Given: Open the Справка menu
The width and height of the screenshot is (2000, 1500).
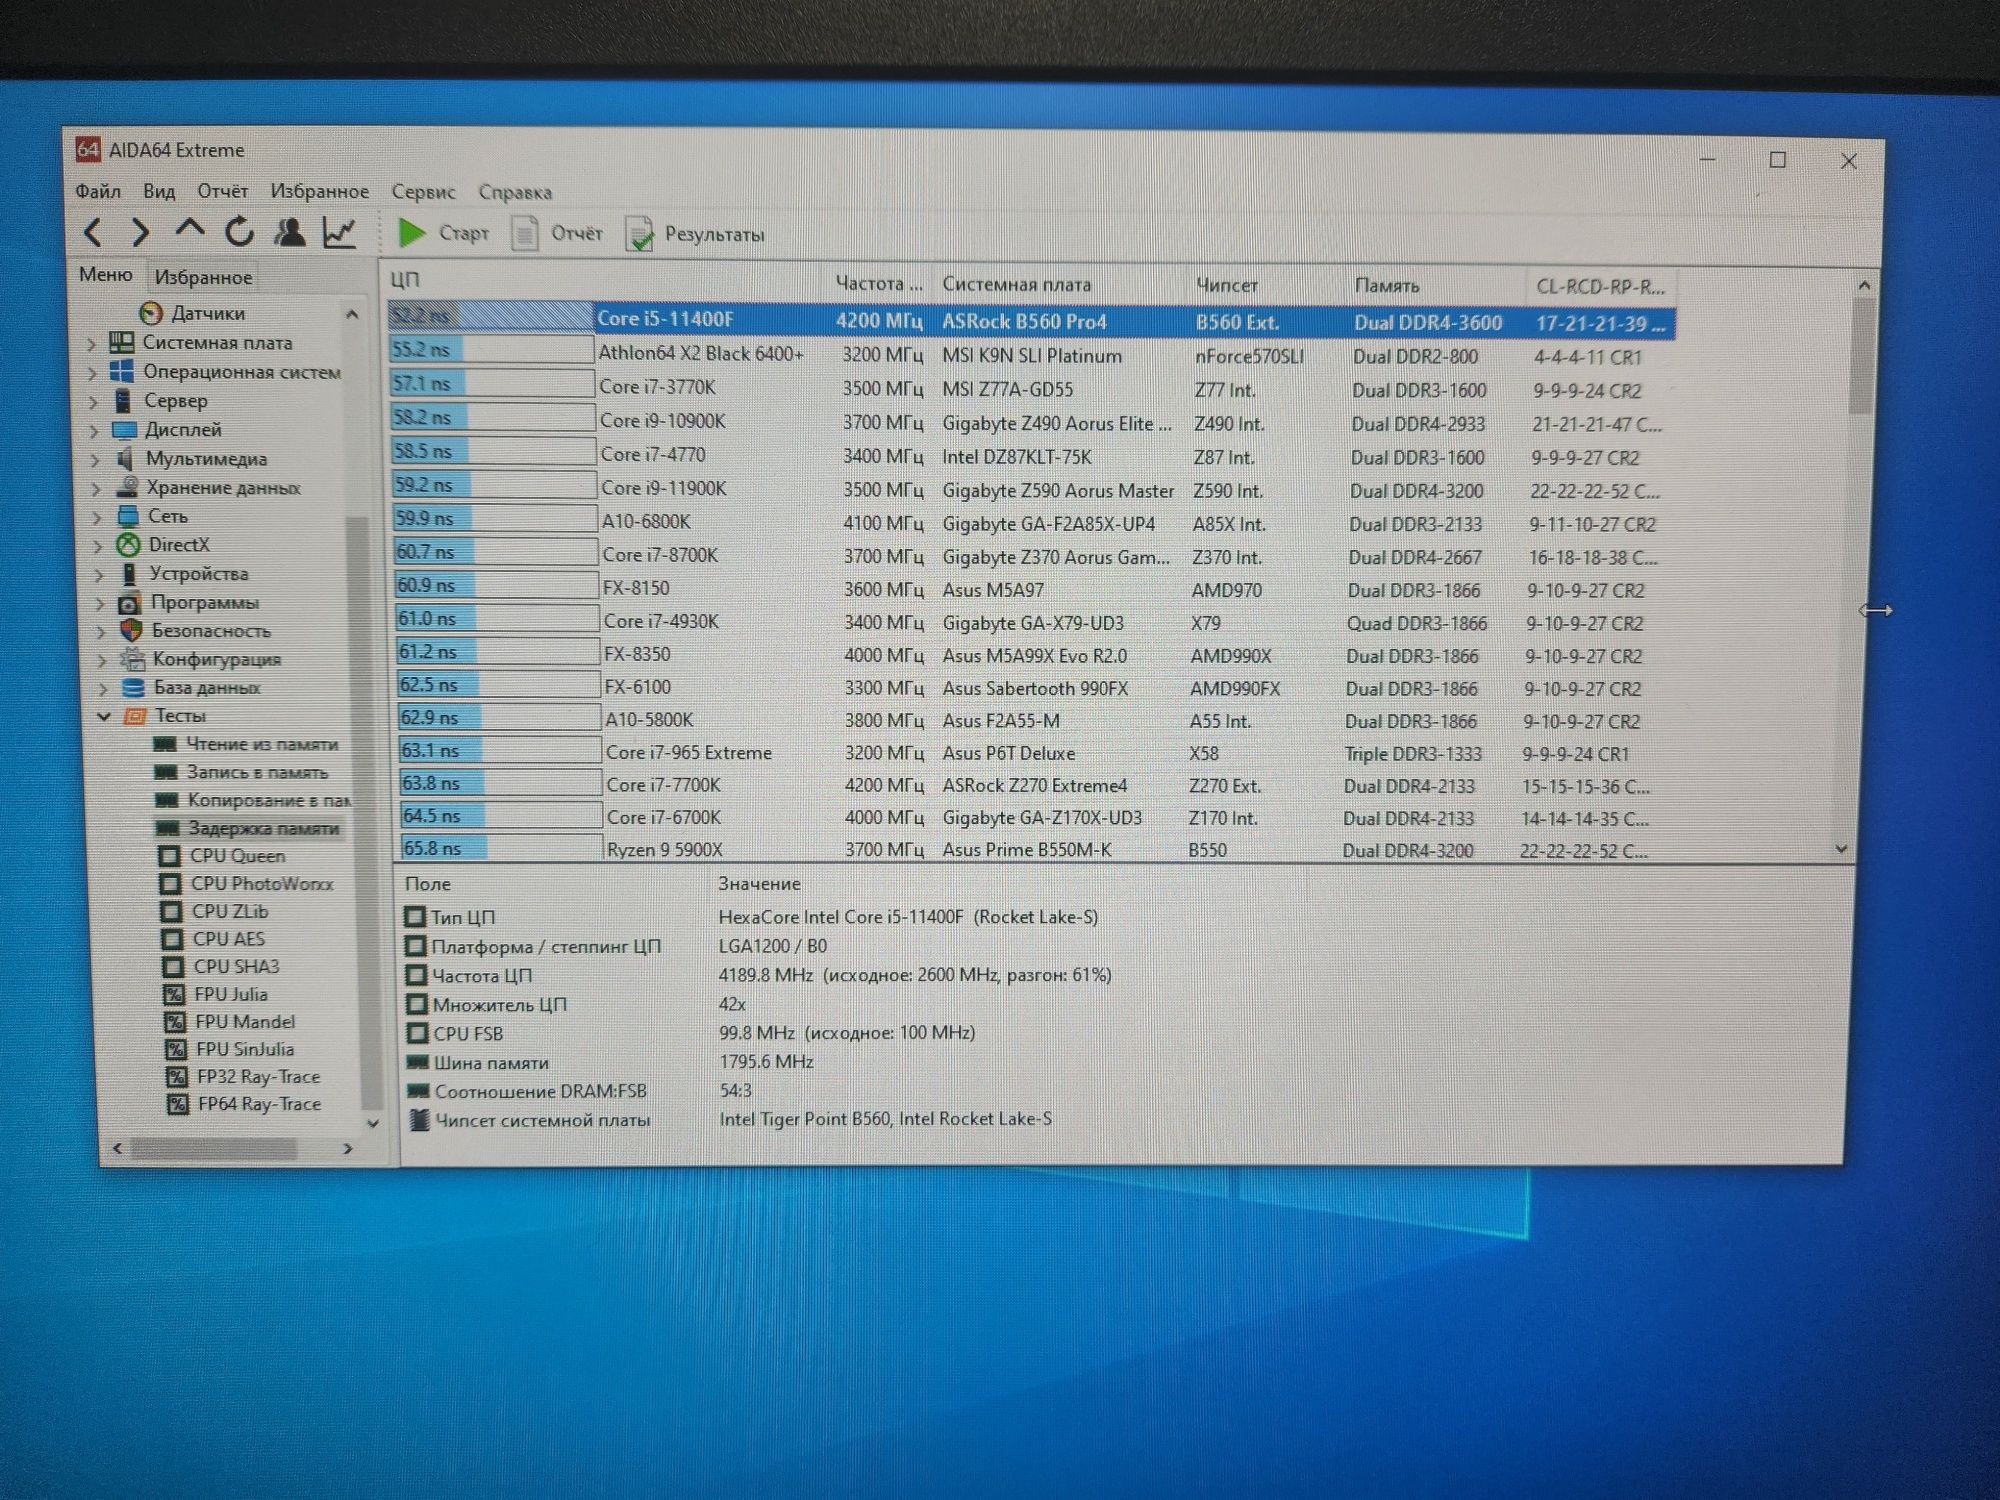Looking at the screenshot, I should (x=515, y=192).
